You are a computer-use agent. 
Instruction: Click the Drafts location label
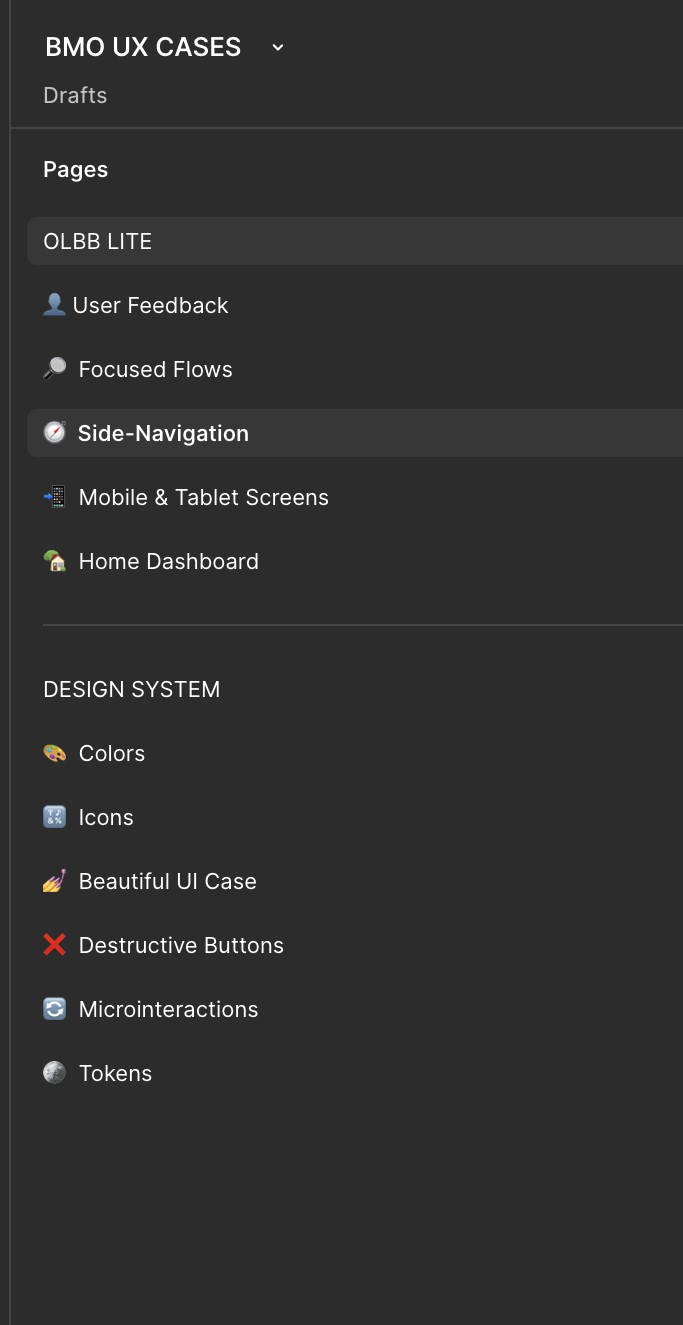click(75, 95)
